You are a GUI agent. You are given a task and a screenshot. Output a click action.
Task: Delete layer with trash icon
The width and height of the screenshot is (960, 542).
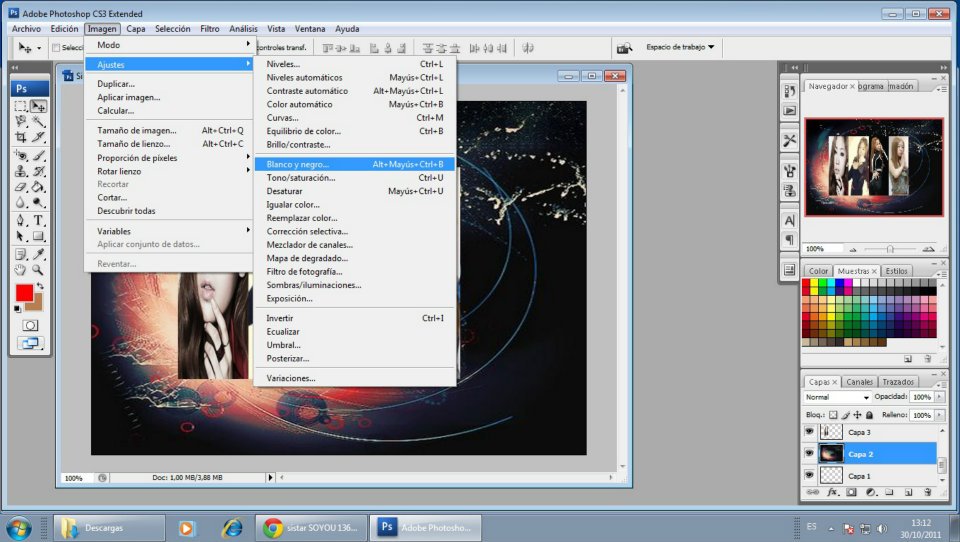[x=928, y=492]
